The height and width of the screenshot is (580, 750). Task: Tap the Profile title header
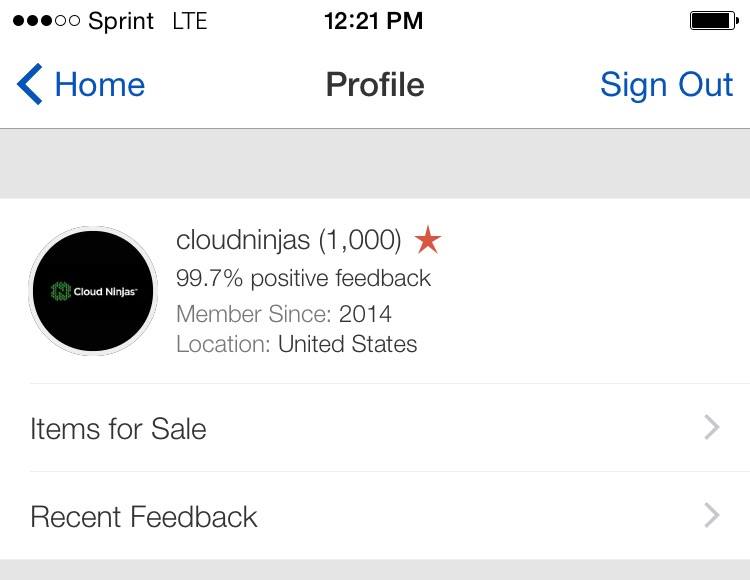[x=375, y=85]
